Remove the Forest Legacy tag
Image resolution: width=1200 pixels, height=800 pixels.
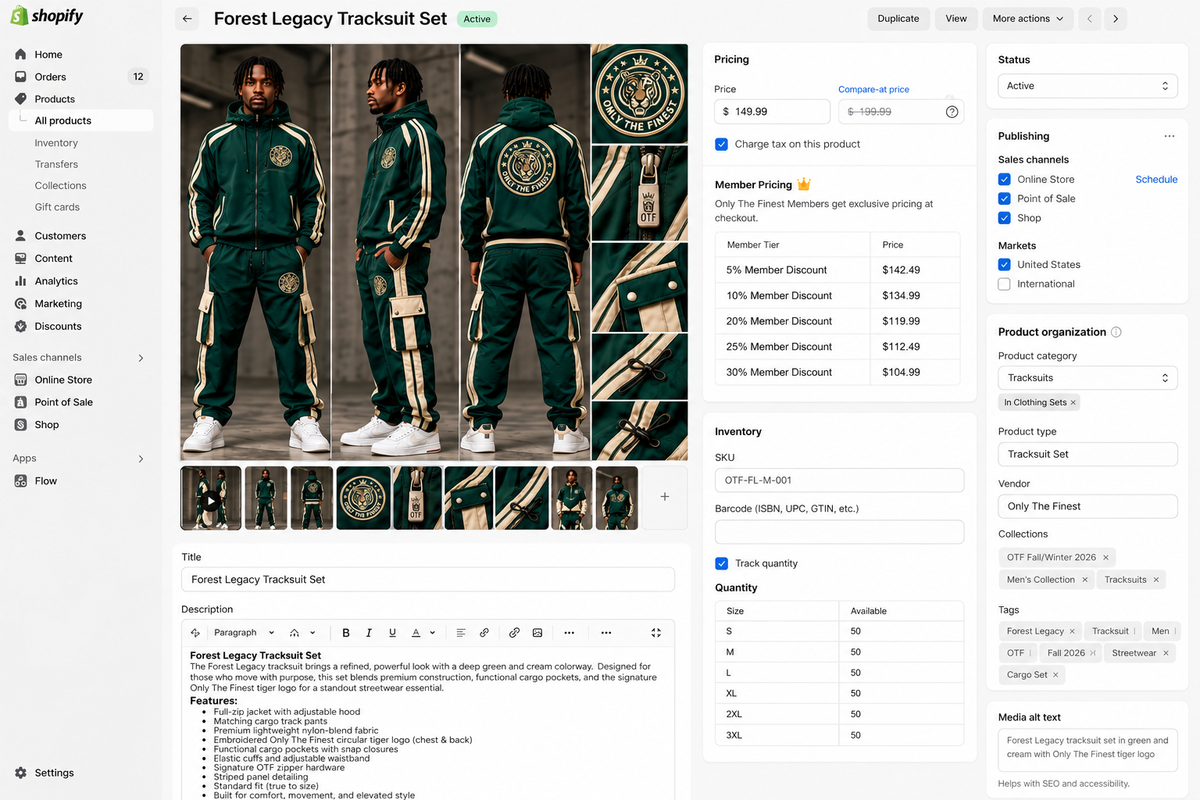(x=1072, y=631)
